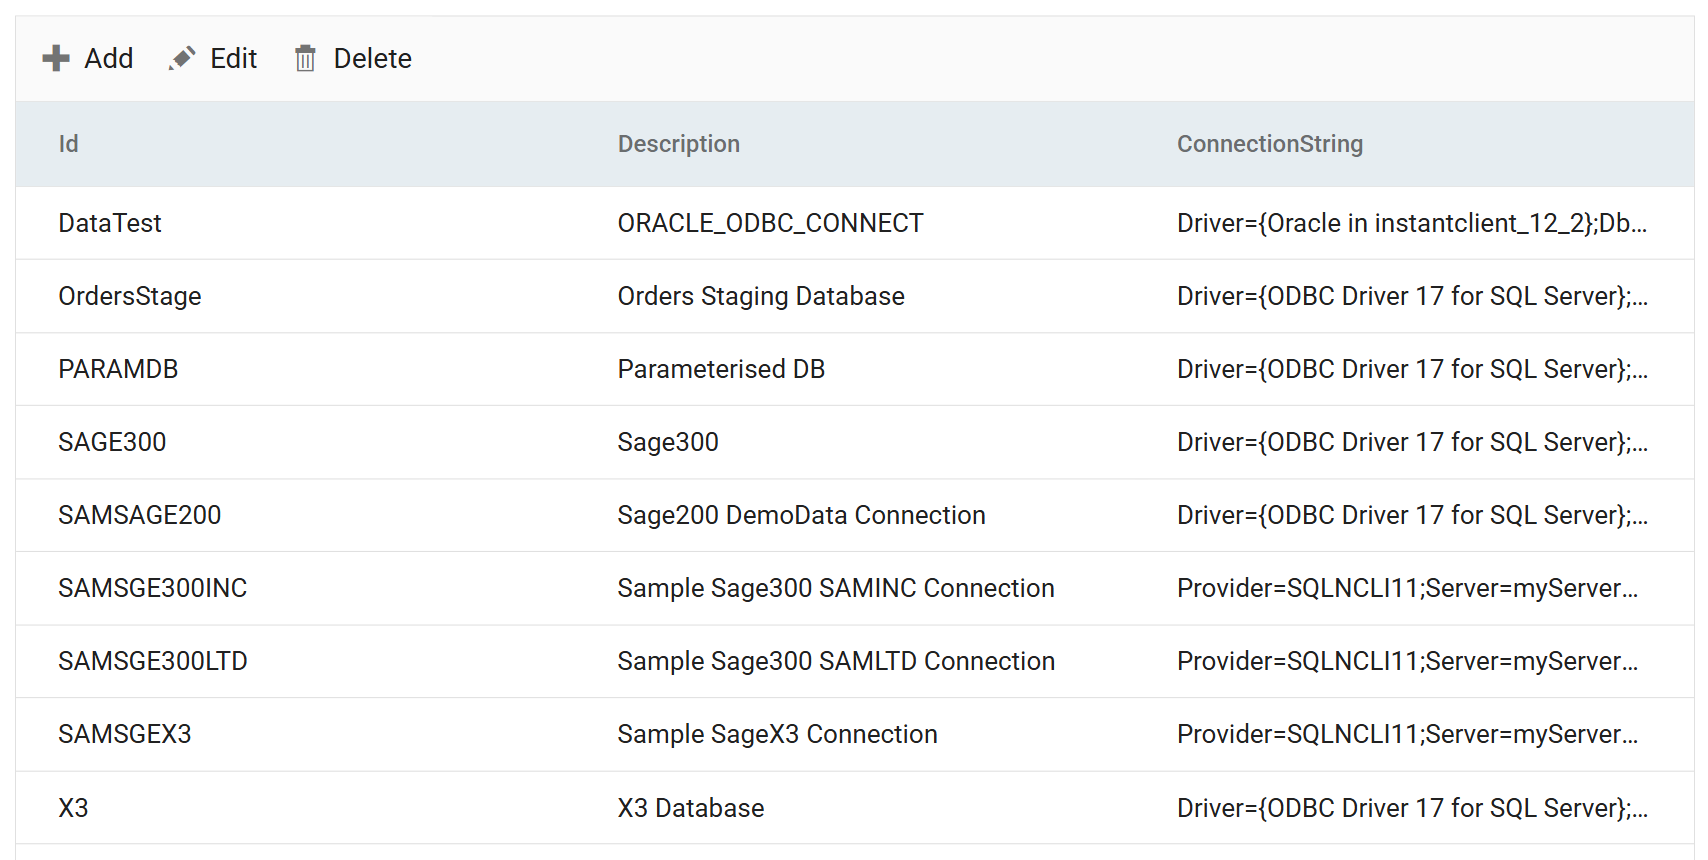Sort by the Id column header
The height and width of the screenshot is (860, 1708).
68,144
